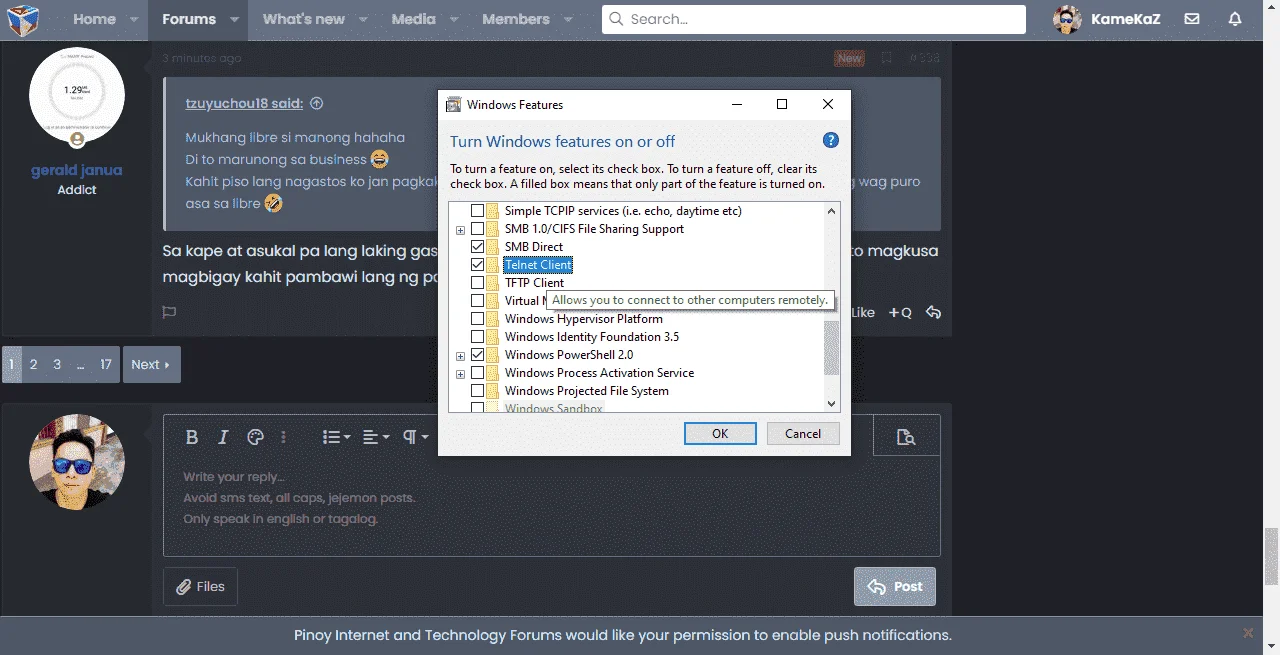Click the search magnifier icon
This screenshot has width=1280, height=655.
click(x=616, y=19)
